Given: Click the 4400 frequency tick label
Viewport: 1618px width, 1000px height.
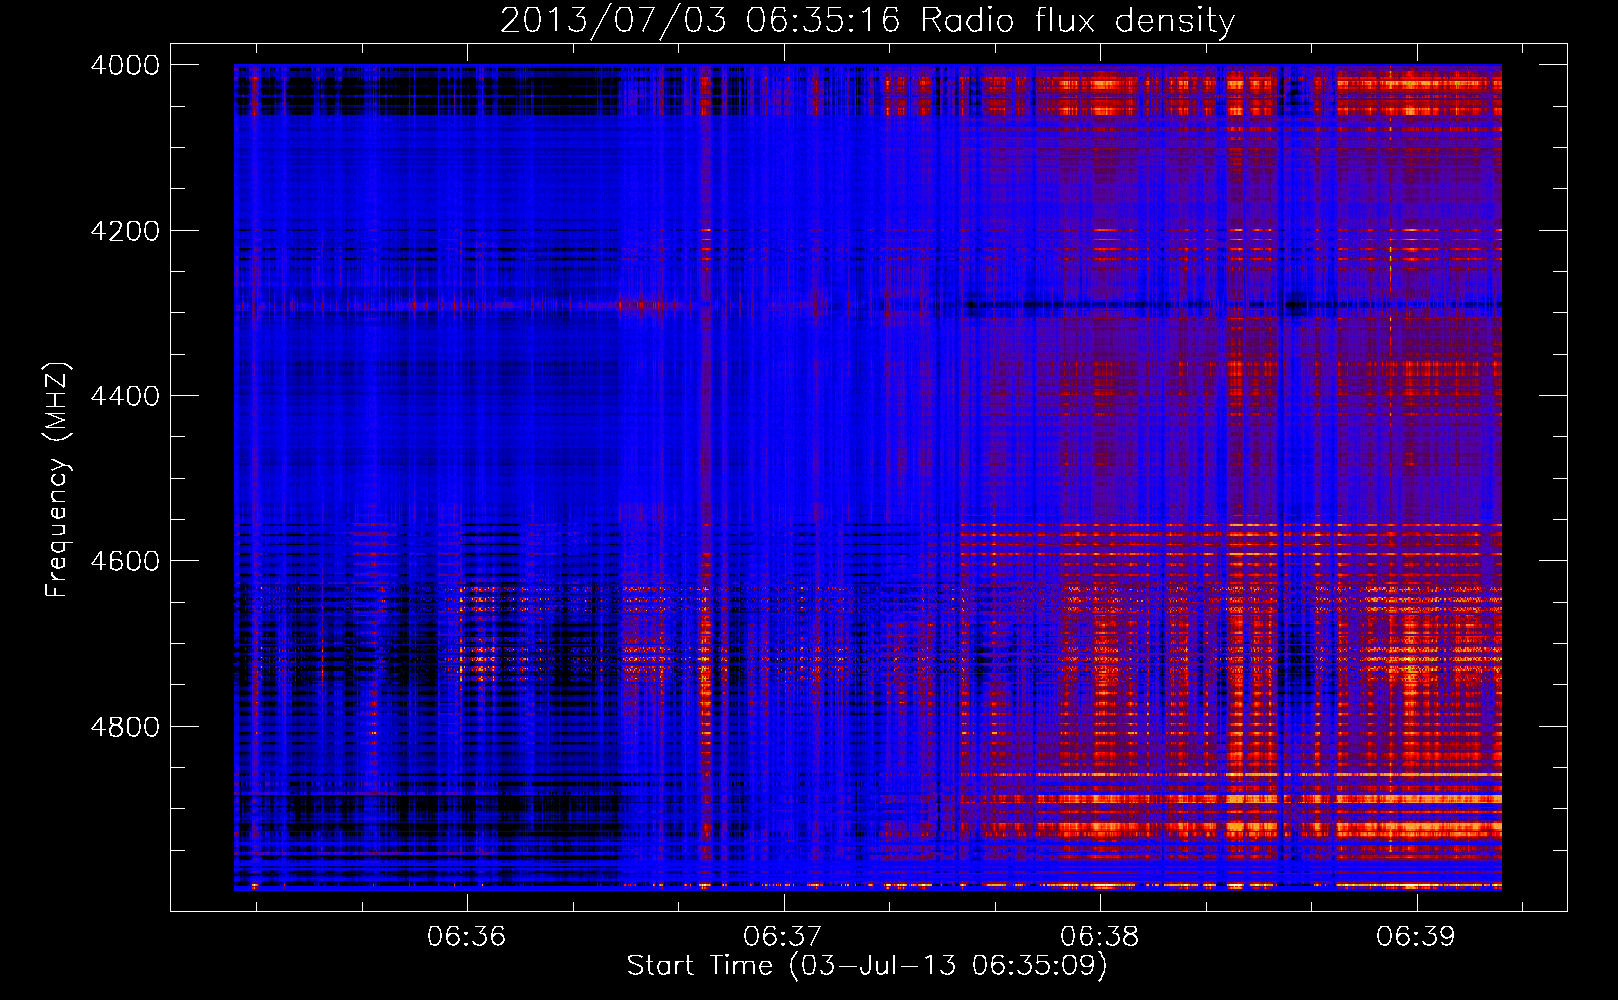Looking at the screenshot, I should tap(125, 396).
